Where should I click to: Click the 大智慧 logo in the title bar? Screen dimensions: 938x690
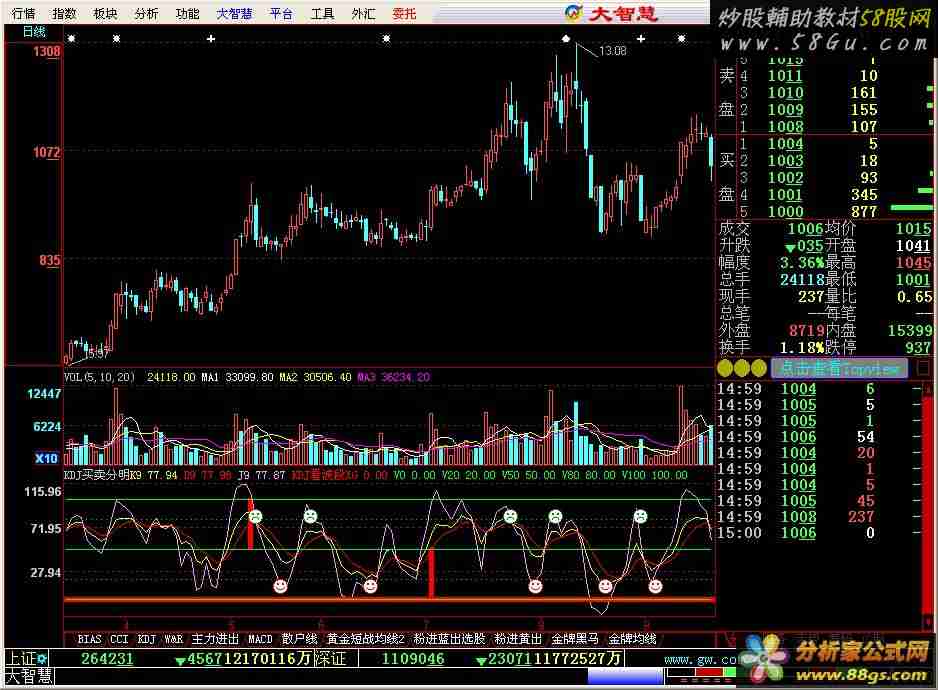(611, 13)
